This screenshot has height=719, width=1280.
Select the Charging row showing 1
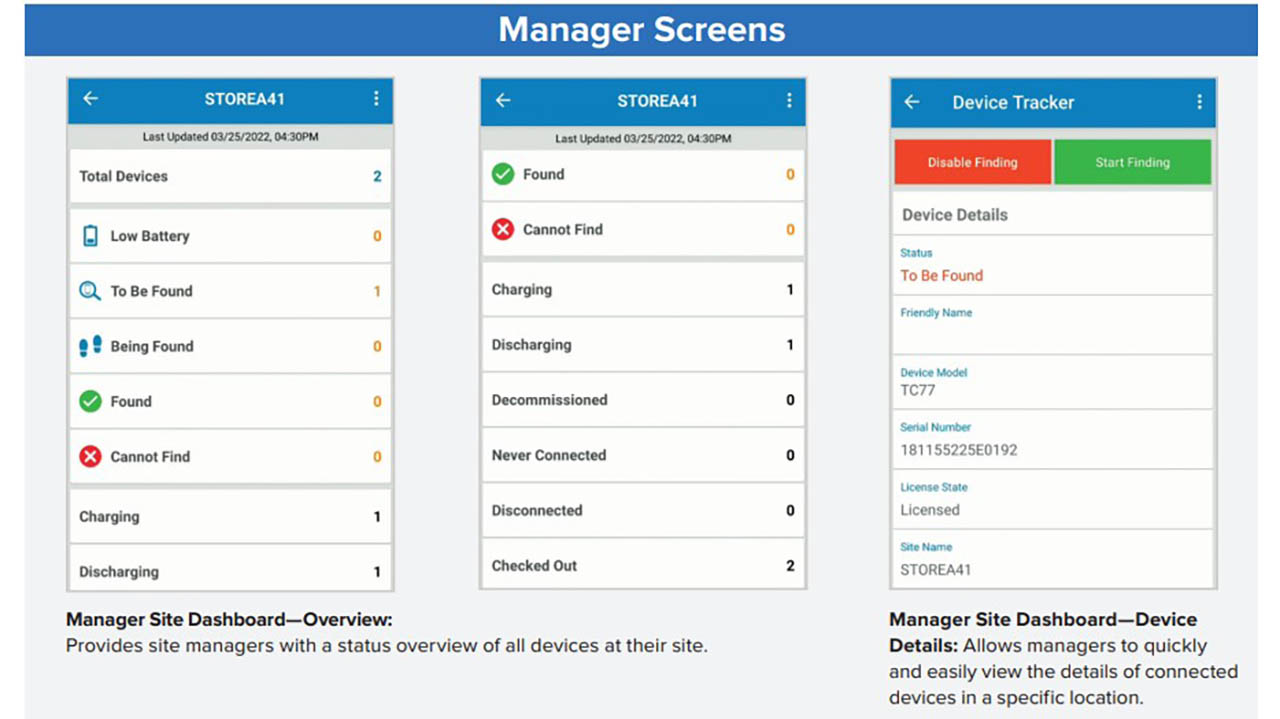[x=229, y=516]
